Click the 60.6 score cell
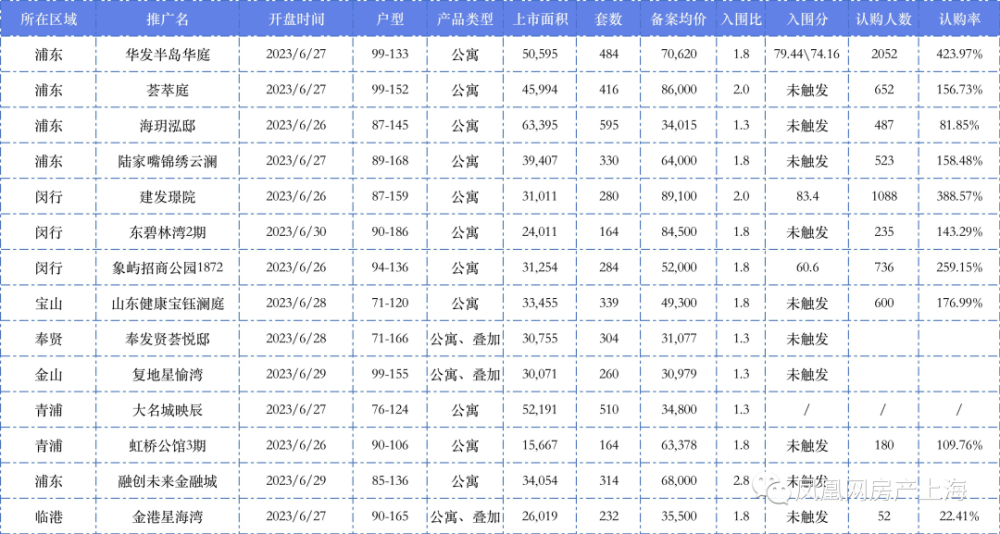The image size is (1000, 534). click(x=807, y=269)
